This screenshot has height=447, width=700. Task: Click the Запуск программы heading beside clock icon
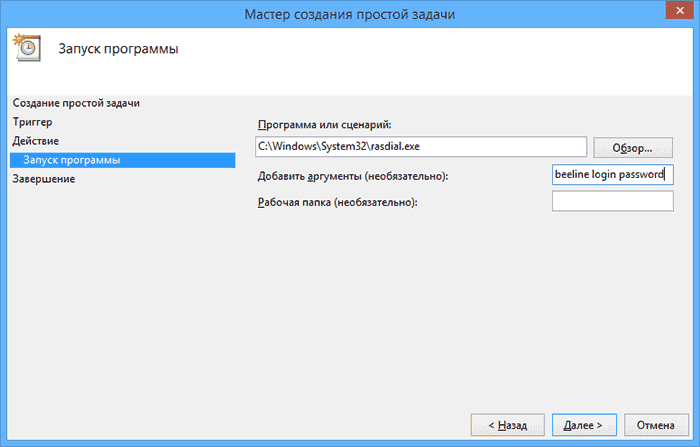pos(118,49)
